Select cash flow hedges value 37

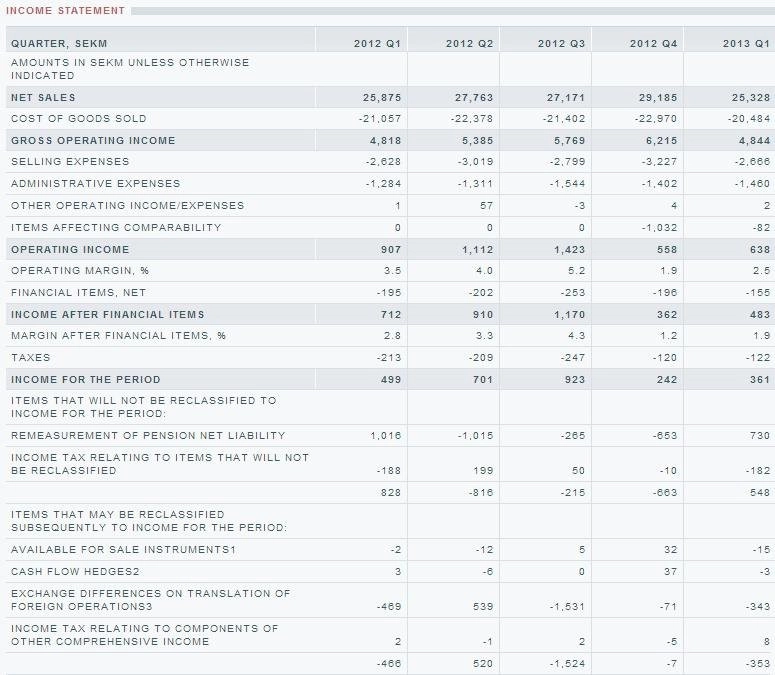point(670,571)
